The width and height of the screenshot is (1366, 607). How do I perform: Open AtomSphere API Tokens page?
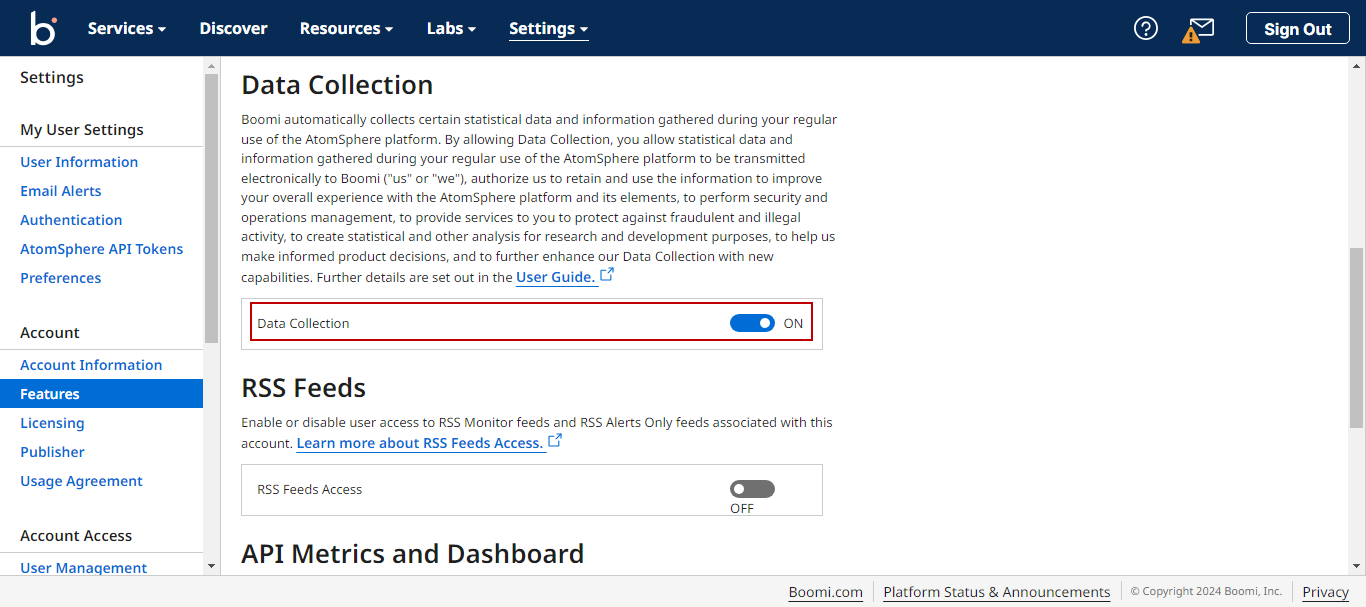[102, 249]
